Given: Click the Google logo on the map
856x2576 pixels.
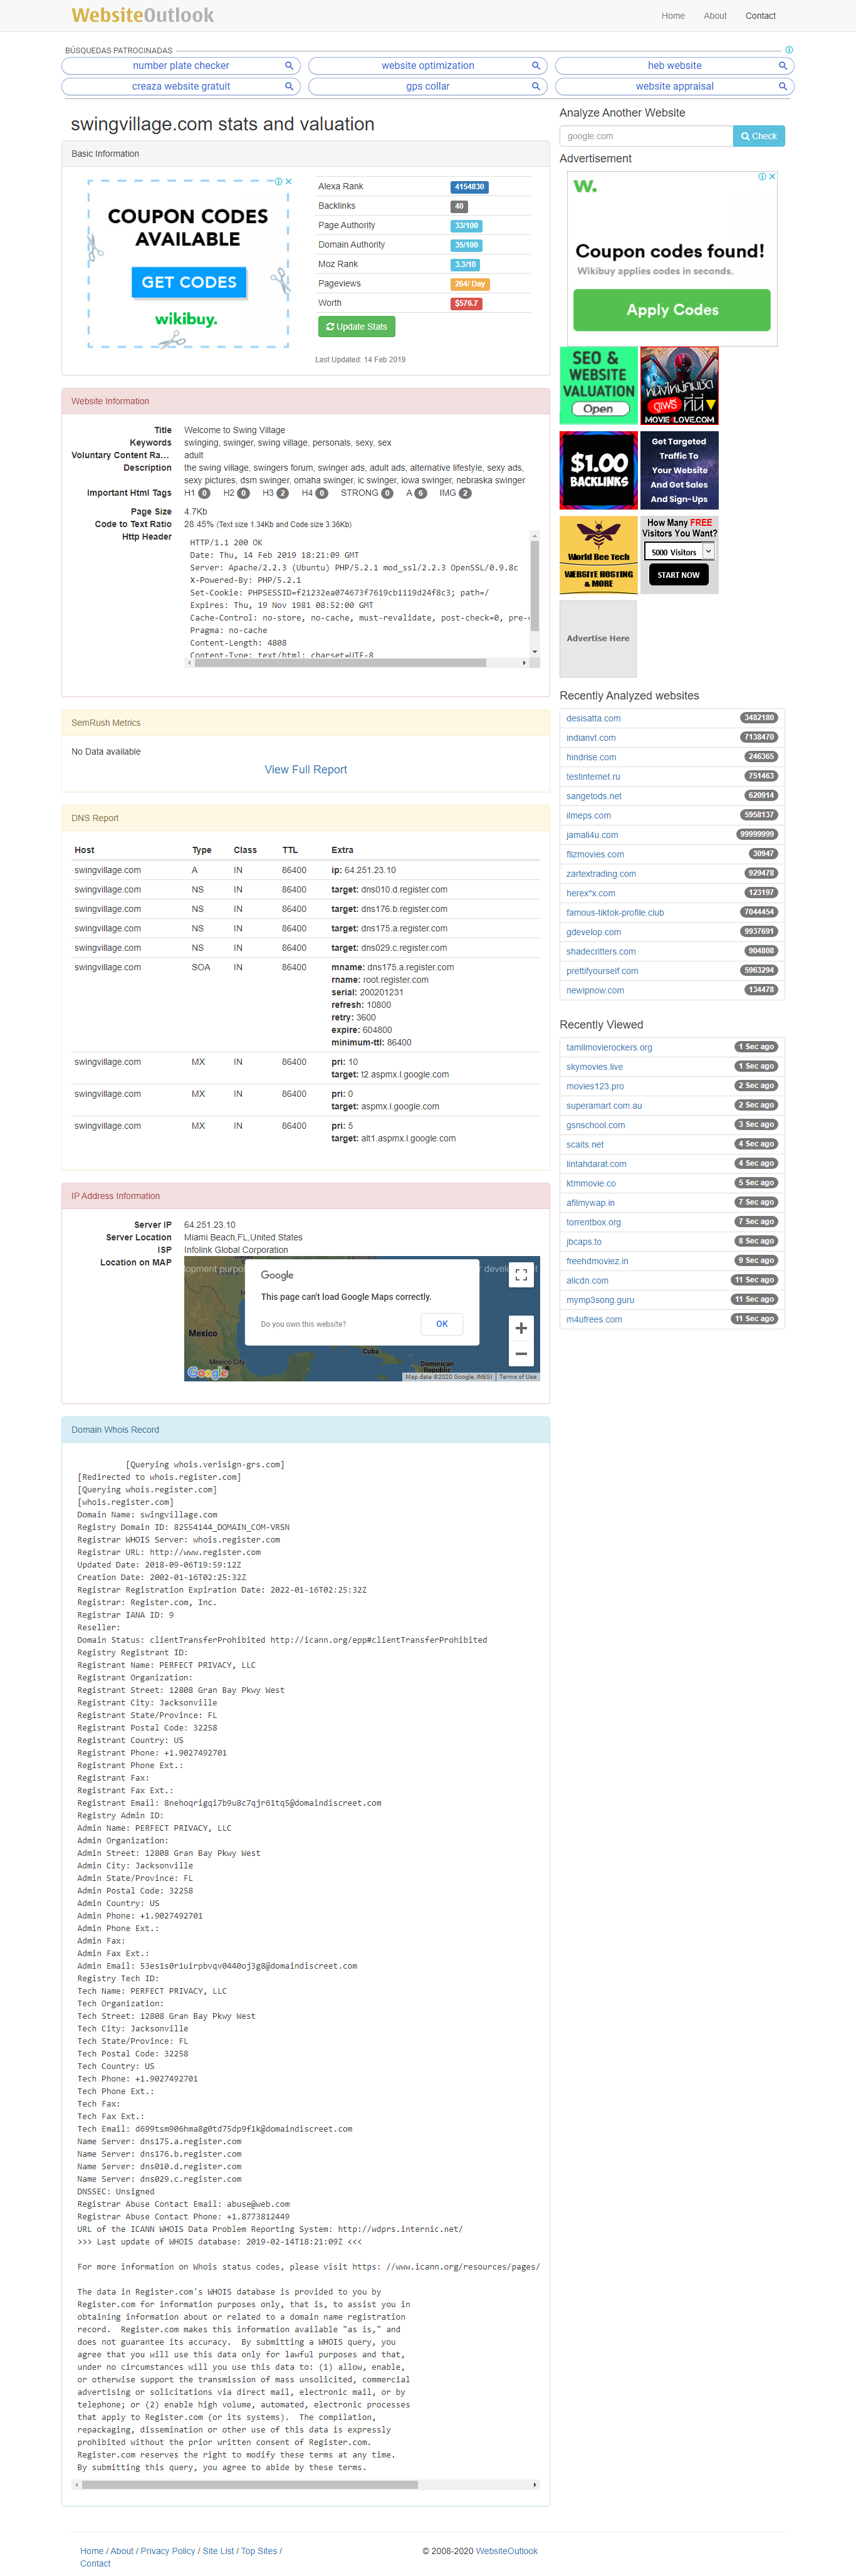Looking at the screenshot, I should coord(208,1373).
